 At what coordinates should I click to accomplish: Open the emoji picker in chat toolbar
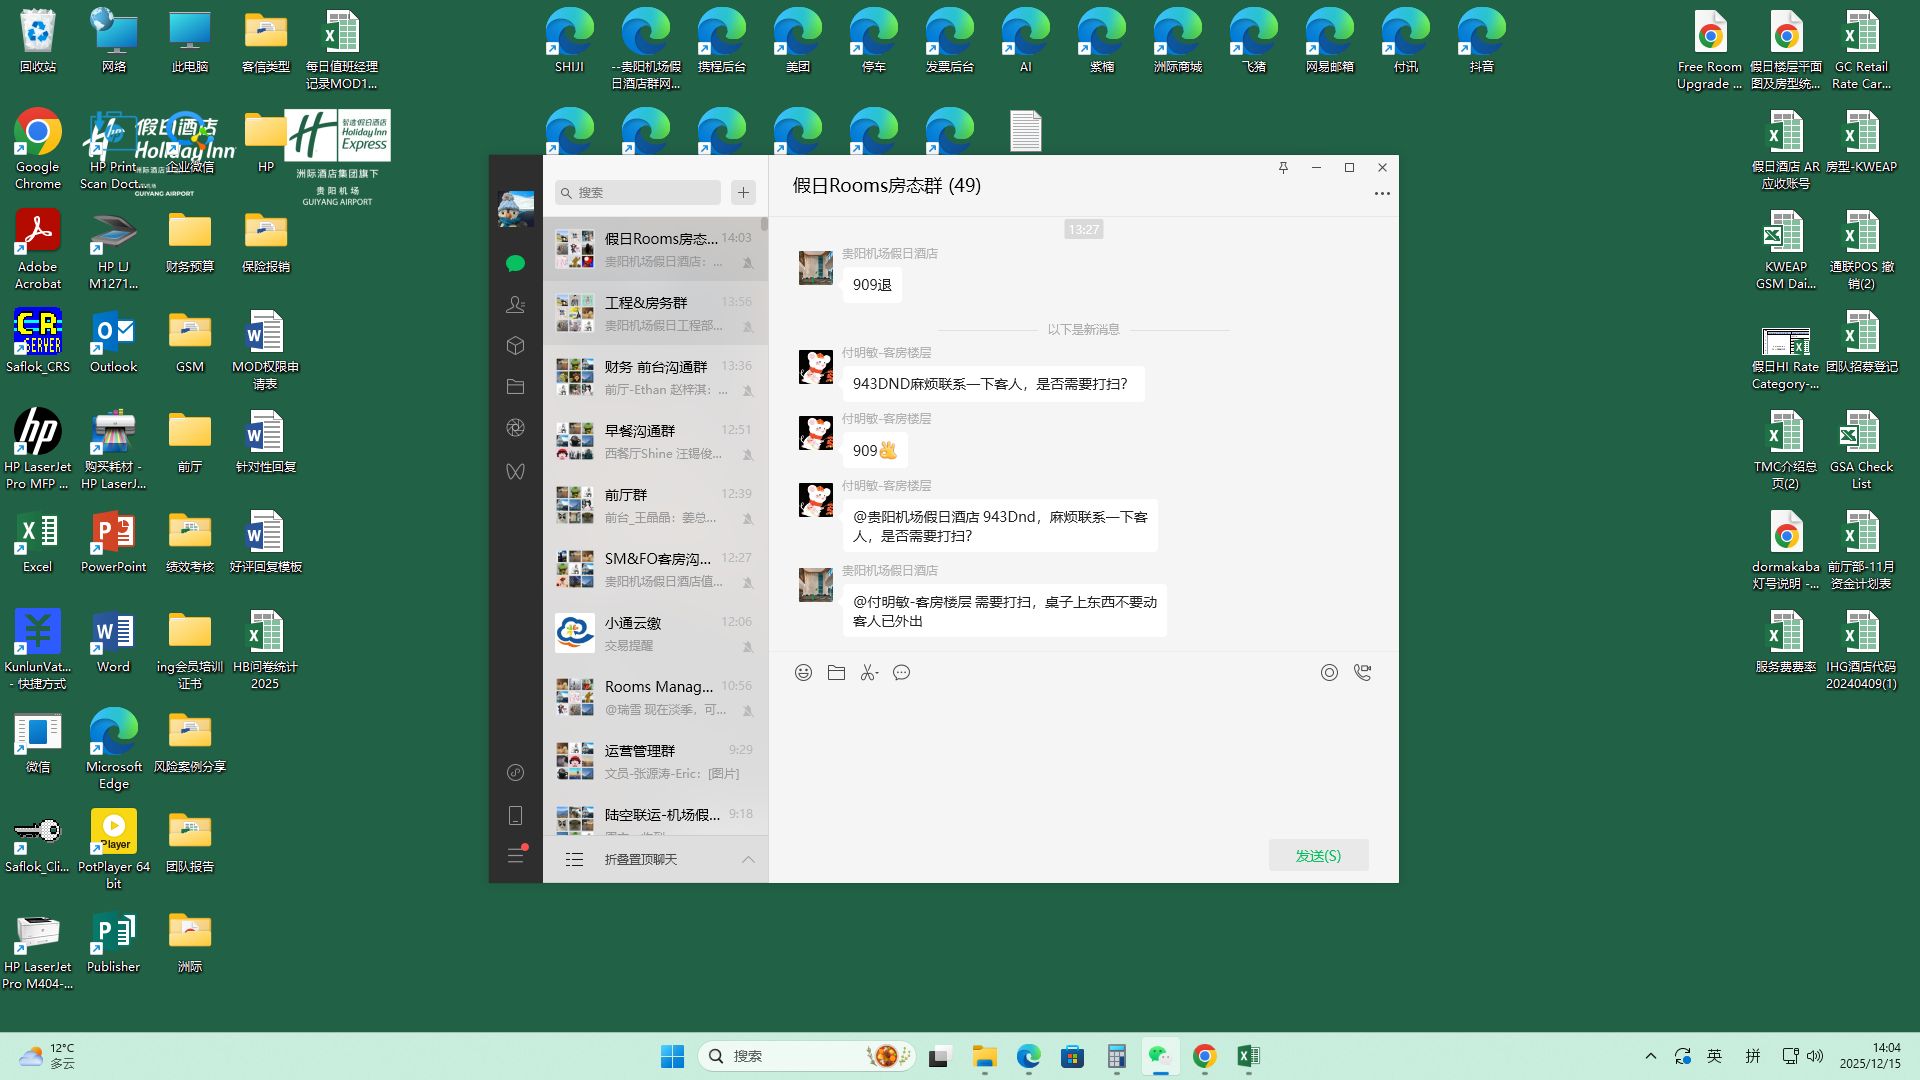pos(803,673)
